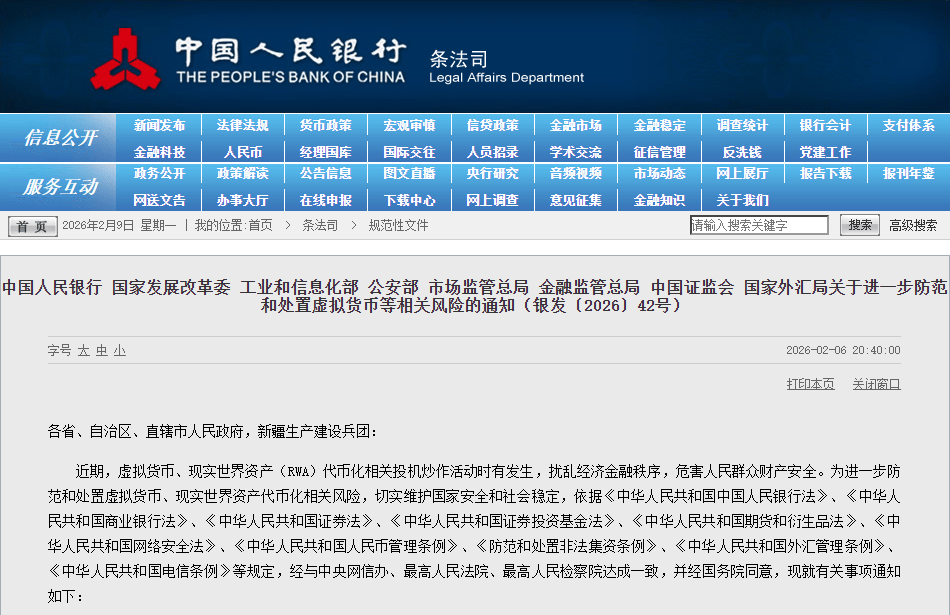Image resolution: width=950 pixels, height=615 pixels.
Task: Open the 金融知识 menu item
Action: 659,200
